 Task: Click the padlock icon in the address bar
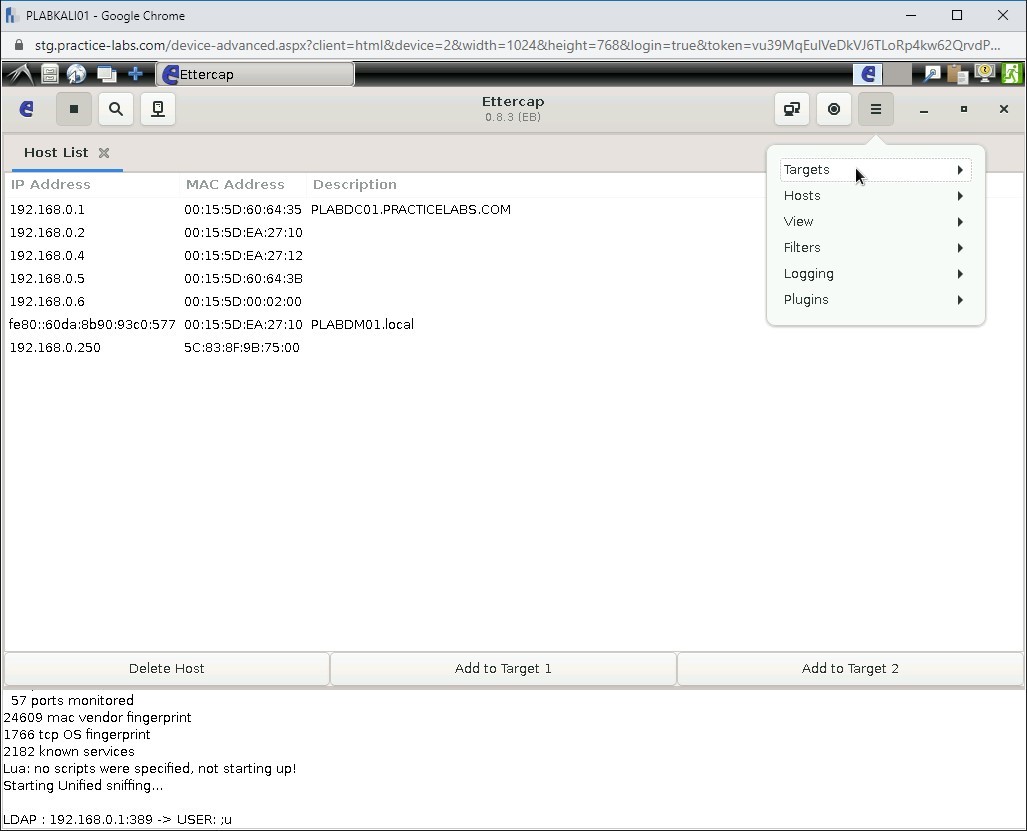coord(20,45)
